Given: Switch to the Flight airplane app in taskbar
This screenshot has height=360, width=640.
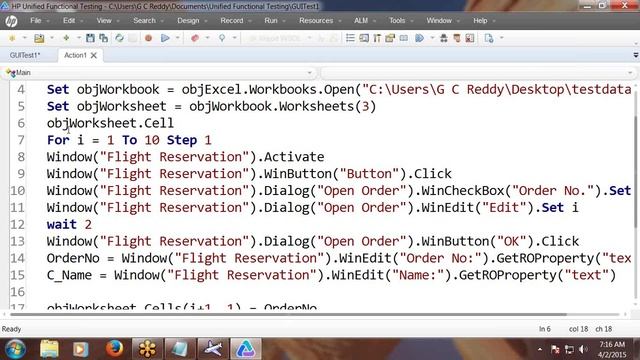Looking at the screenshot, I should (213, 349).
